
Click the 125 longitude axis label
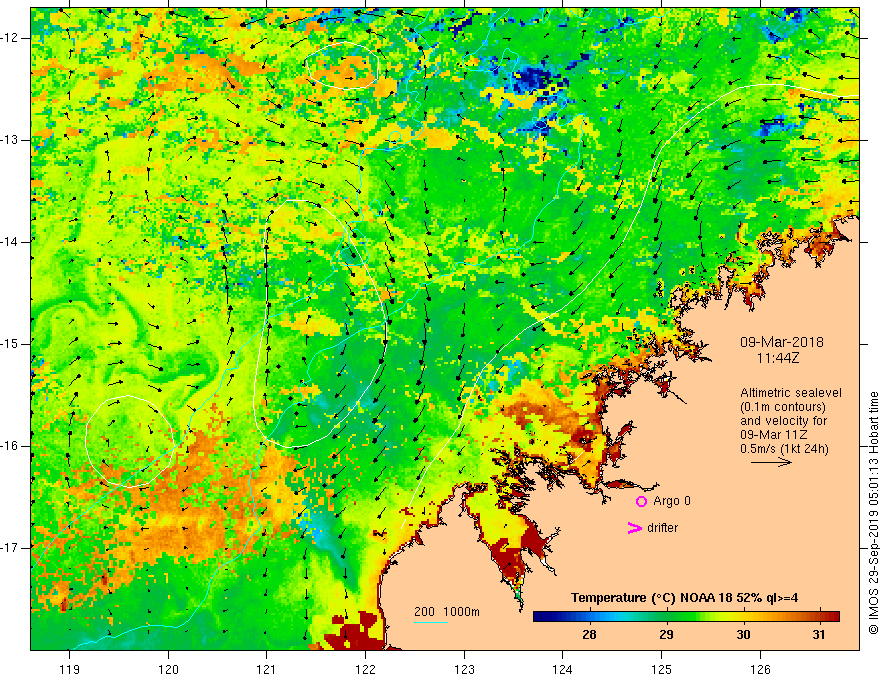click(x=662, y=669)
